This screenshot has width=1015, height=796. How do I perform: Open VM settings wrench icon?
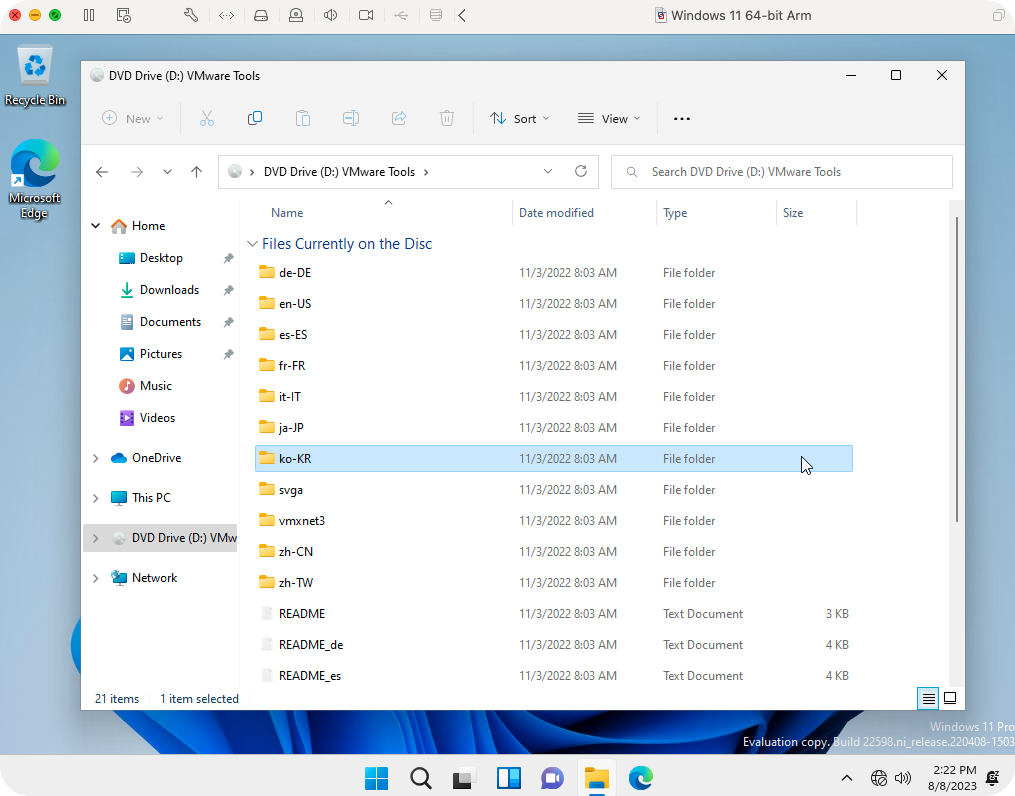[190, 15]
